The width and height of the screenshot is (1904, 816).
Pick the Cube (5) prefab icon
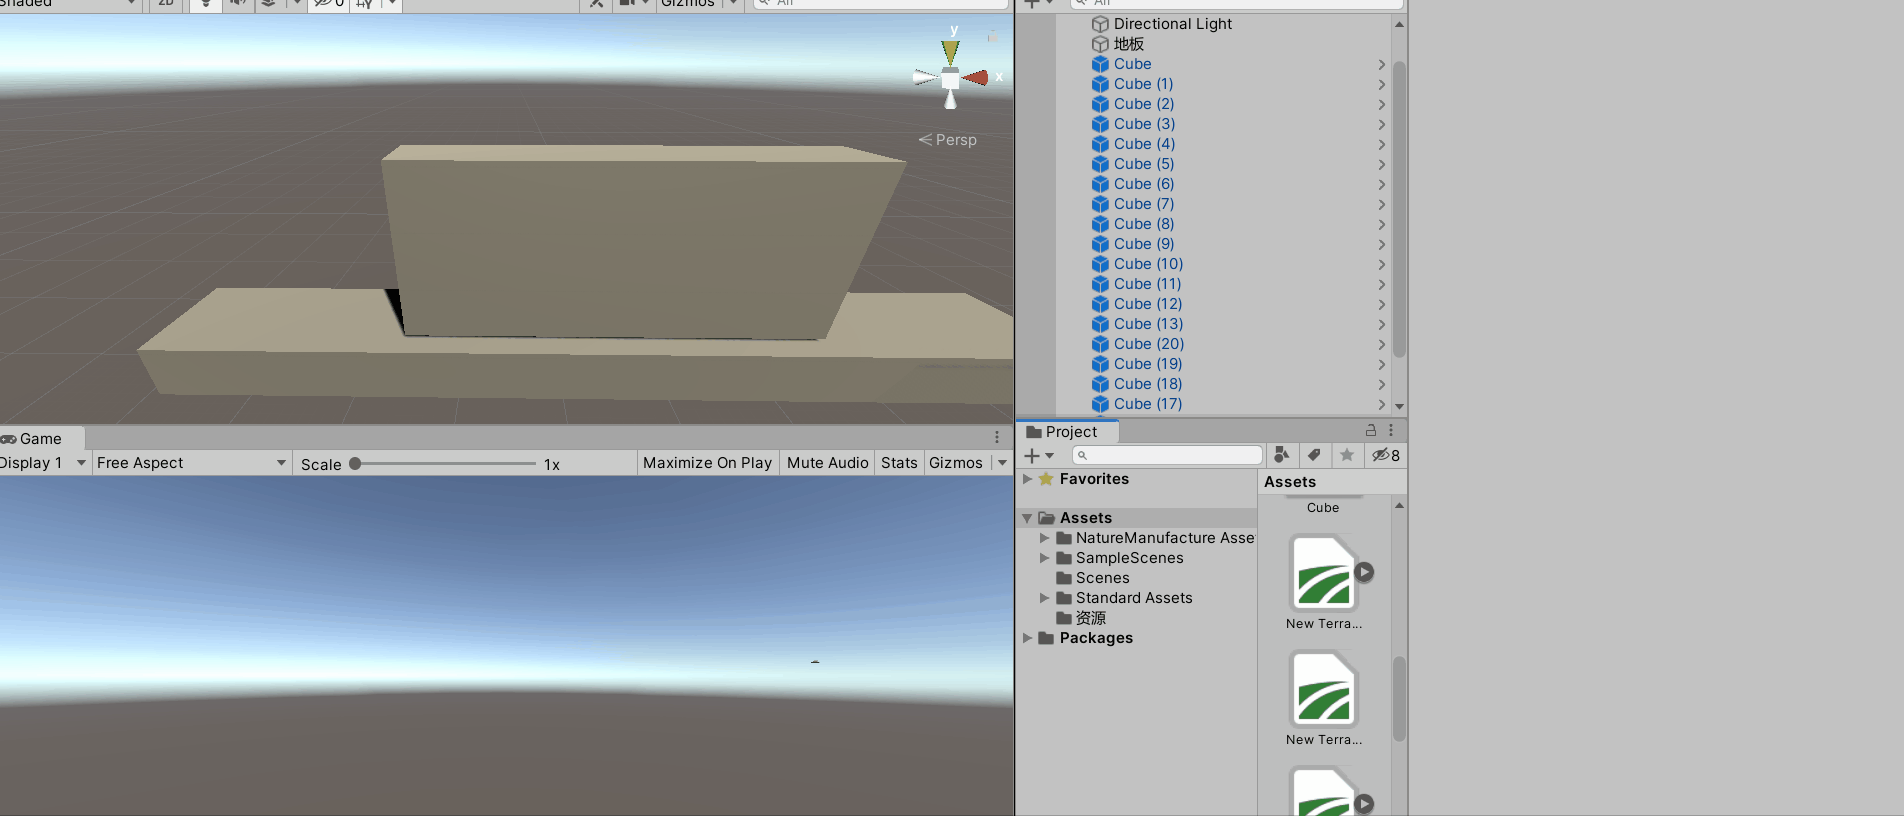(1100, 164)
